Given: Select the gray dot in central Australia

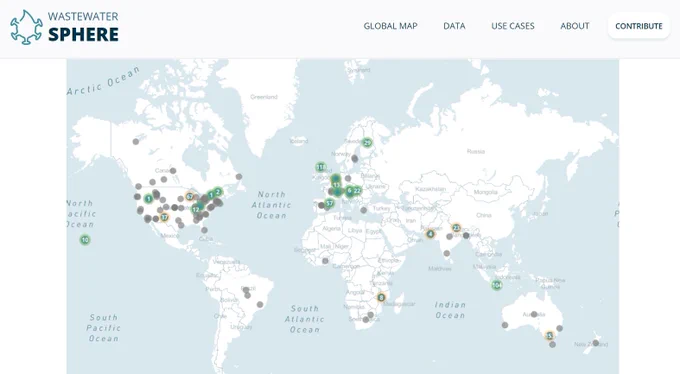Looking at the screenshot, I should click(x=534, y=314).
